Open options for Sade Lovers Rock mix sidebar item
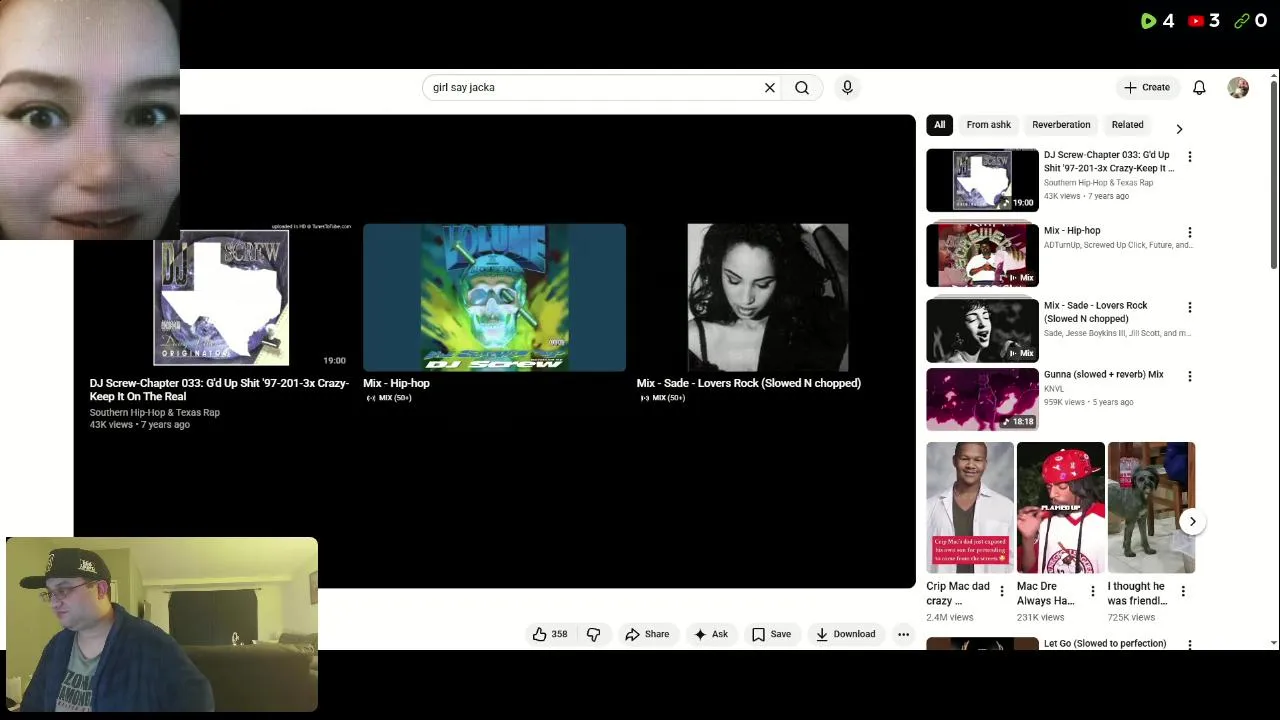This screenshot has height=720, width=1280. (x=1190, y=307)
